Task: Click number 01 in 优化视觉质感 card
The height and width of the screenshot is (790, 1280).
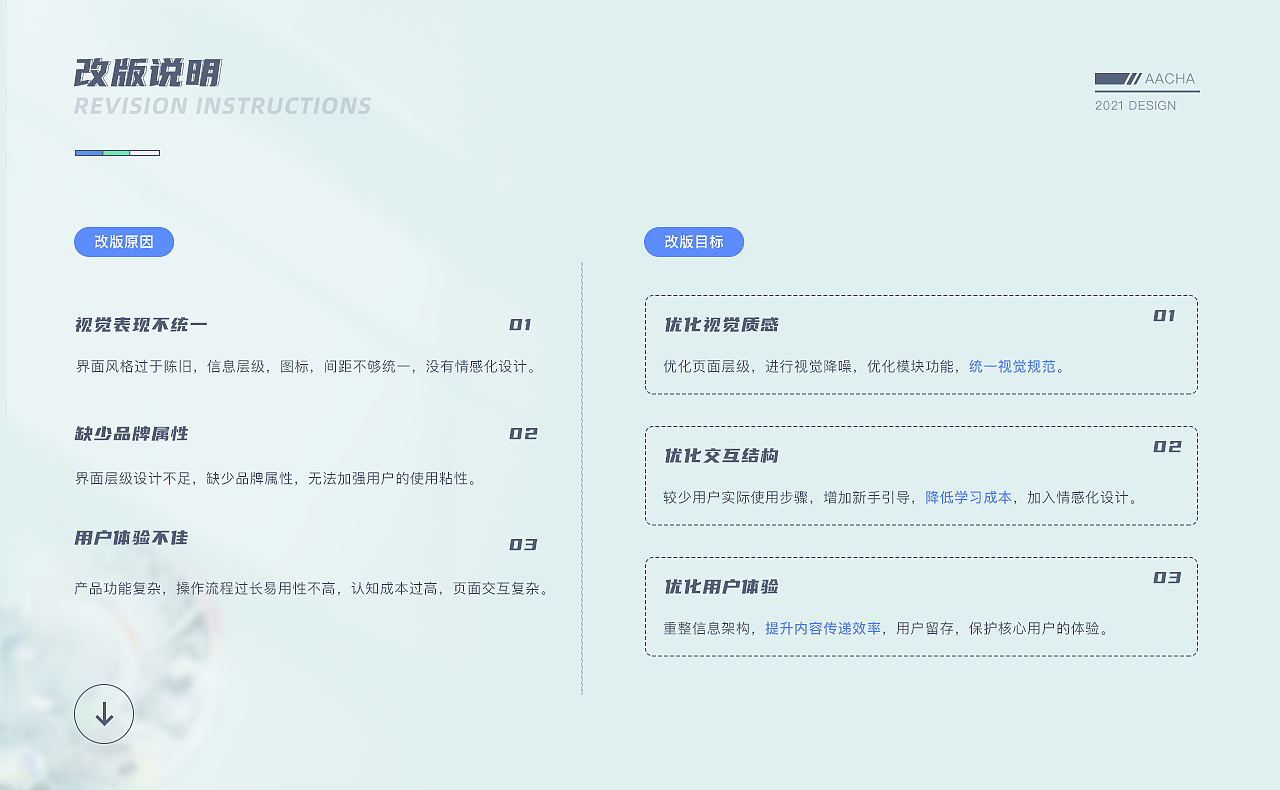Action: coord(1164,316)
